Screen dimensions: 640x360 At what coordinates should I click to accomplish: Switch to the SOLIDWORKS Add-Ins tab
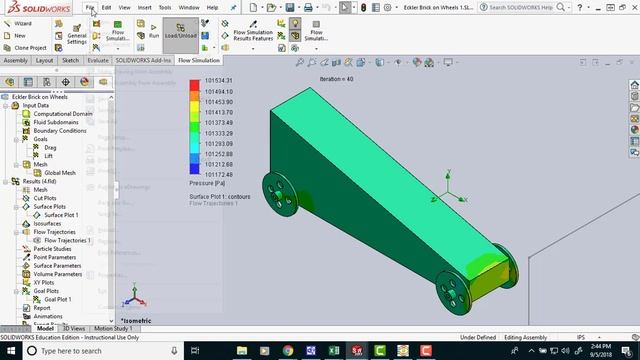[143, 60]
